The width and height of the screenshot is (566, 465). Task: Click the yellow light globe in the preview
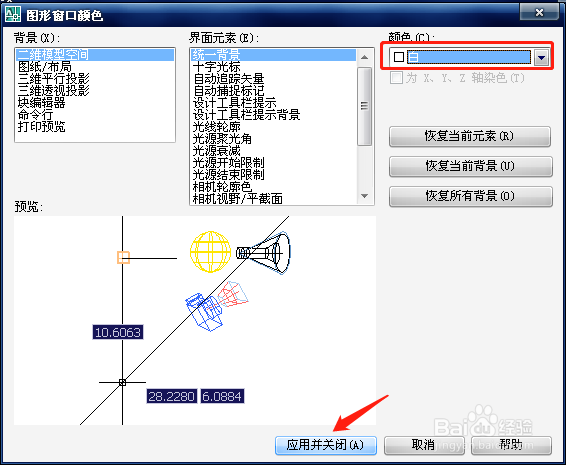[x=210, y=252]
